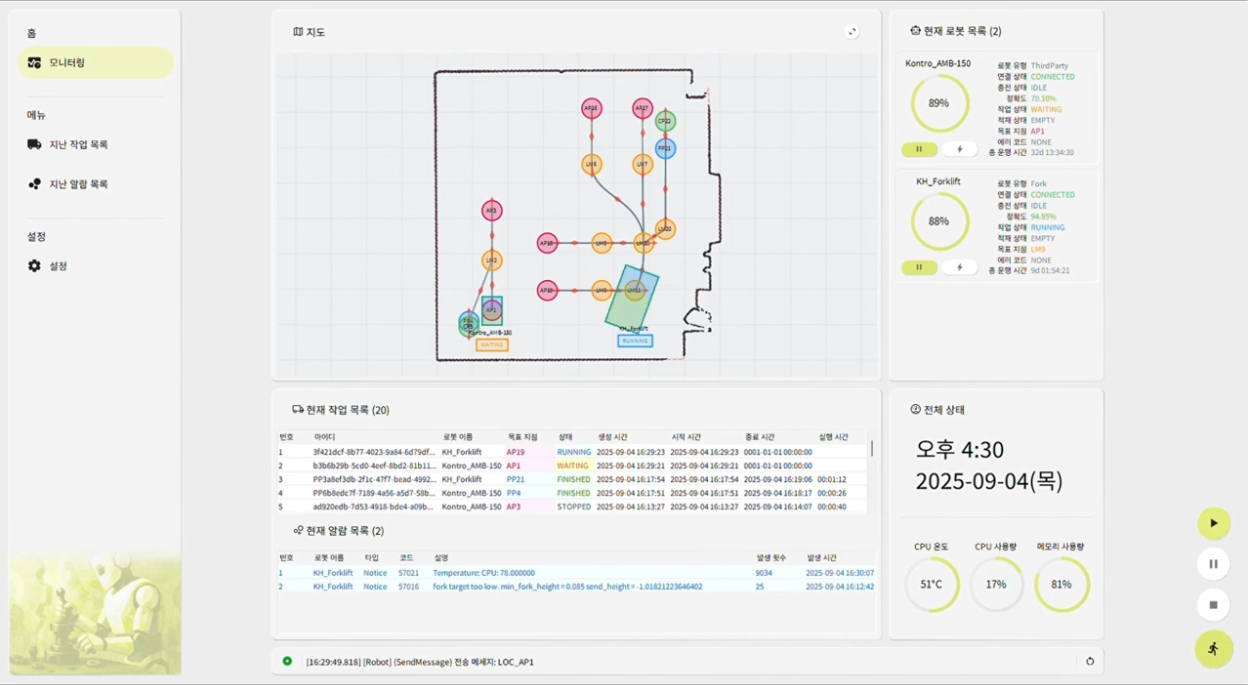
Task: Click the KH_Forklift 88% battery gauge
Action: (939, 221)
